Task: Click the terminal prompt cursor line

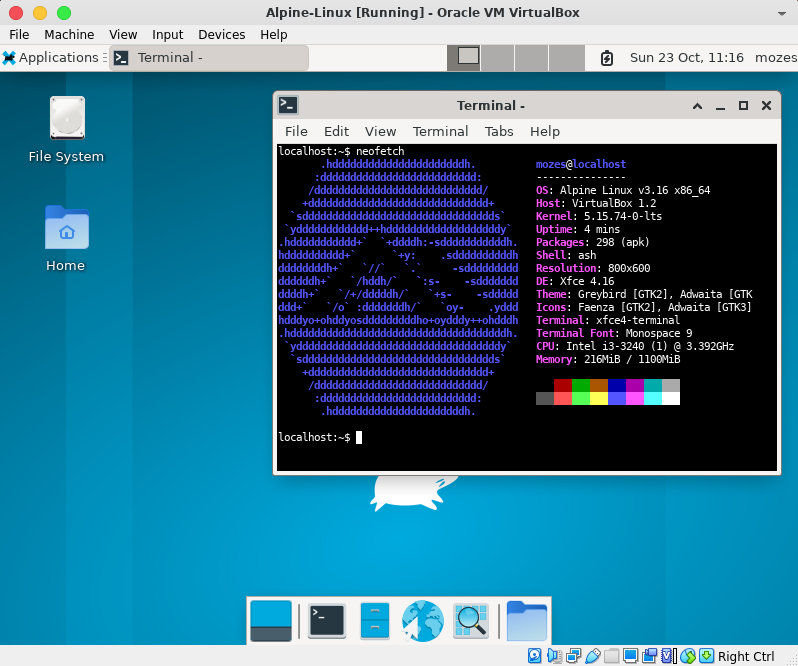Action: pos(320,438)
